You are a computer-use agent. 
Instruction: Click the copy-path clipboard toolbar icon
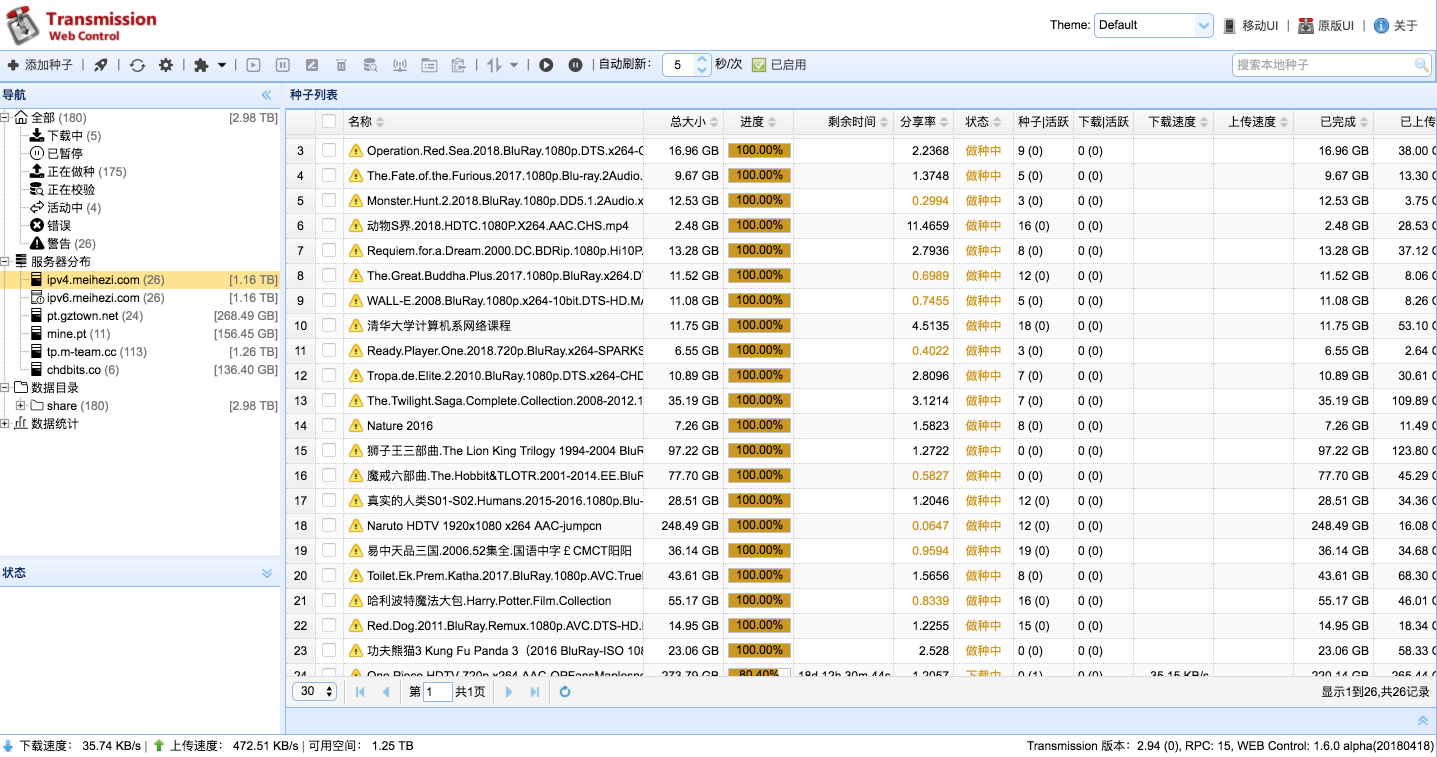458,65
